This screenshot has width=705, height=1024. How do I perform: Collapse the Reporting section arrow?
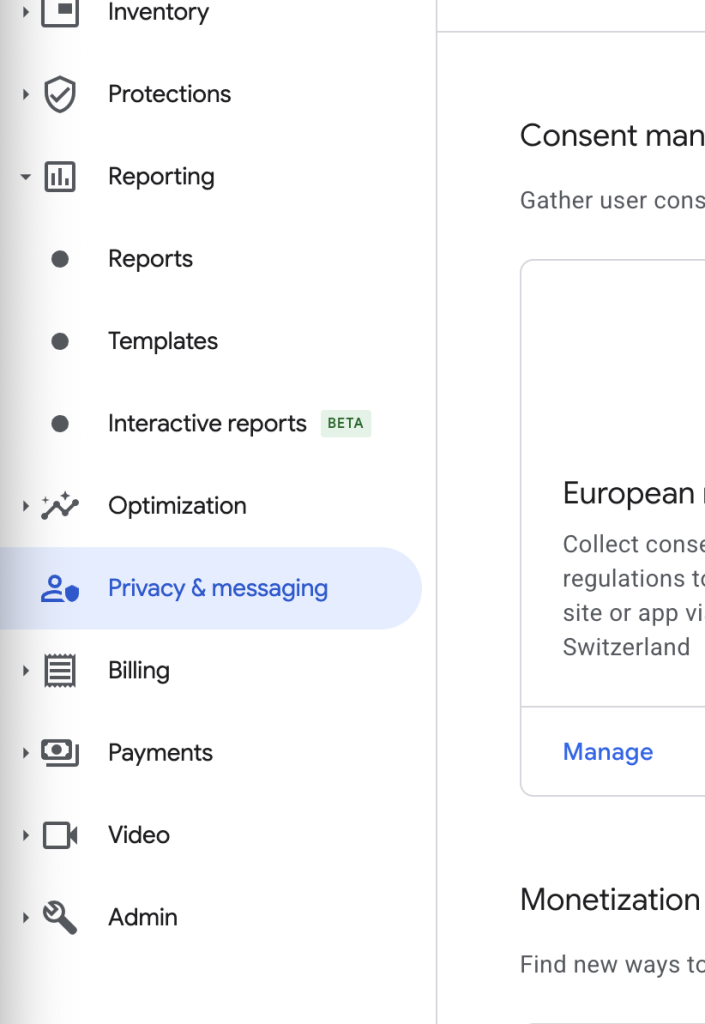(25, 176)
